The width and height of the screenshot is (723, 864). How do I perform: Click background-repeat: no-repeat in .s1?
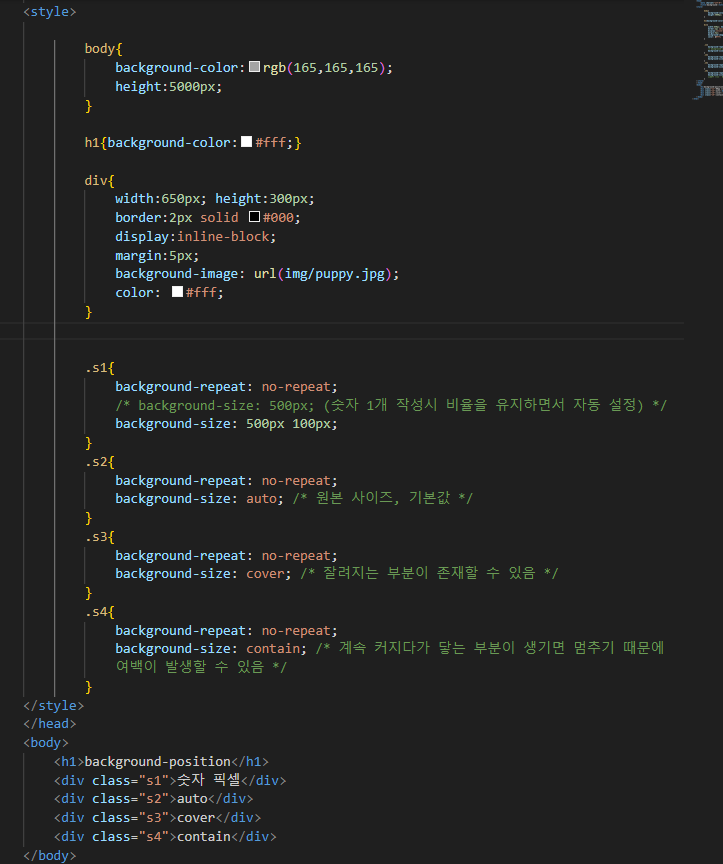(x=226, y=386)
